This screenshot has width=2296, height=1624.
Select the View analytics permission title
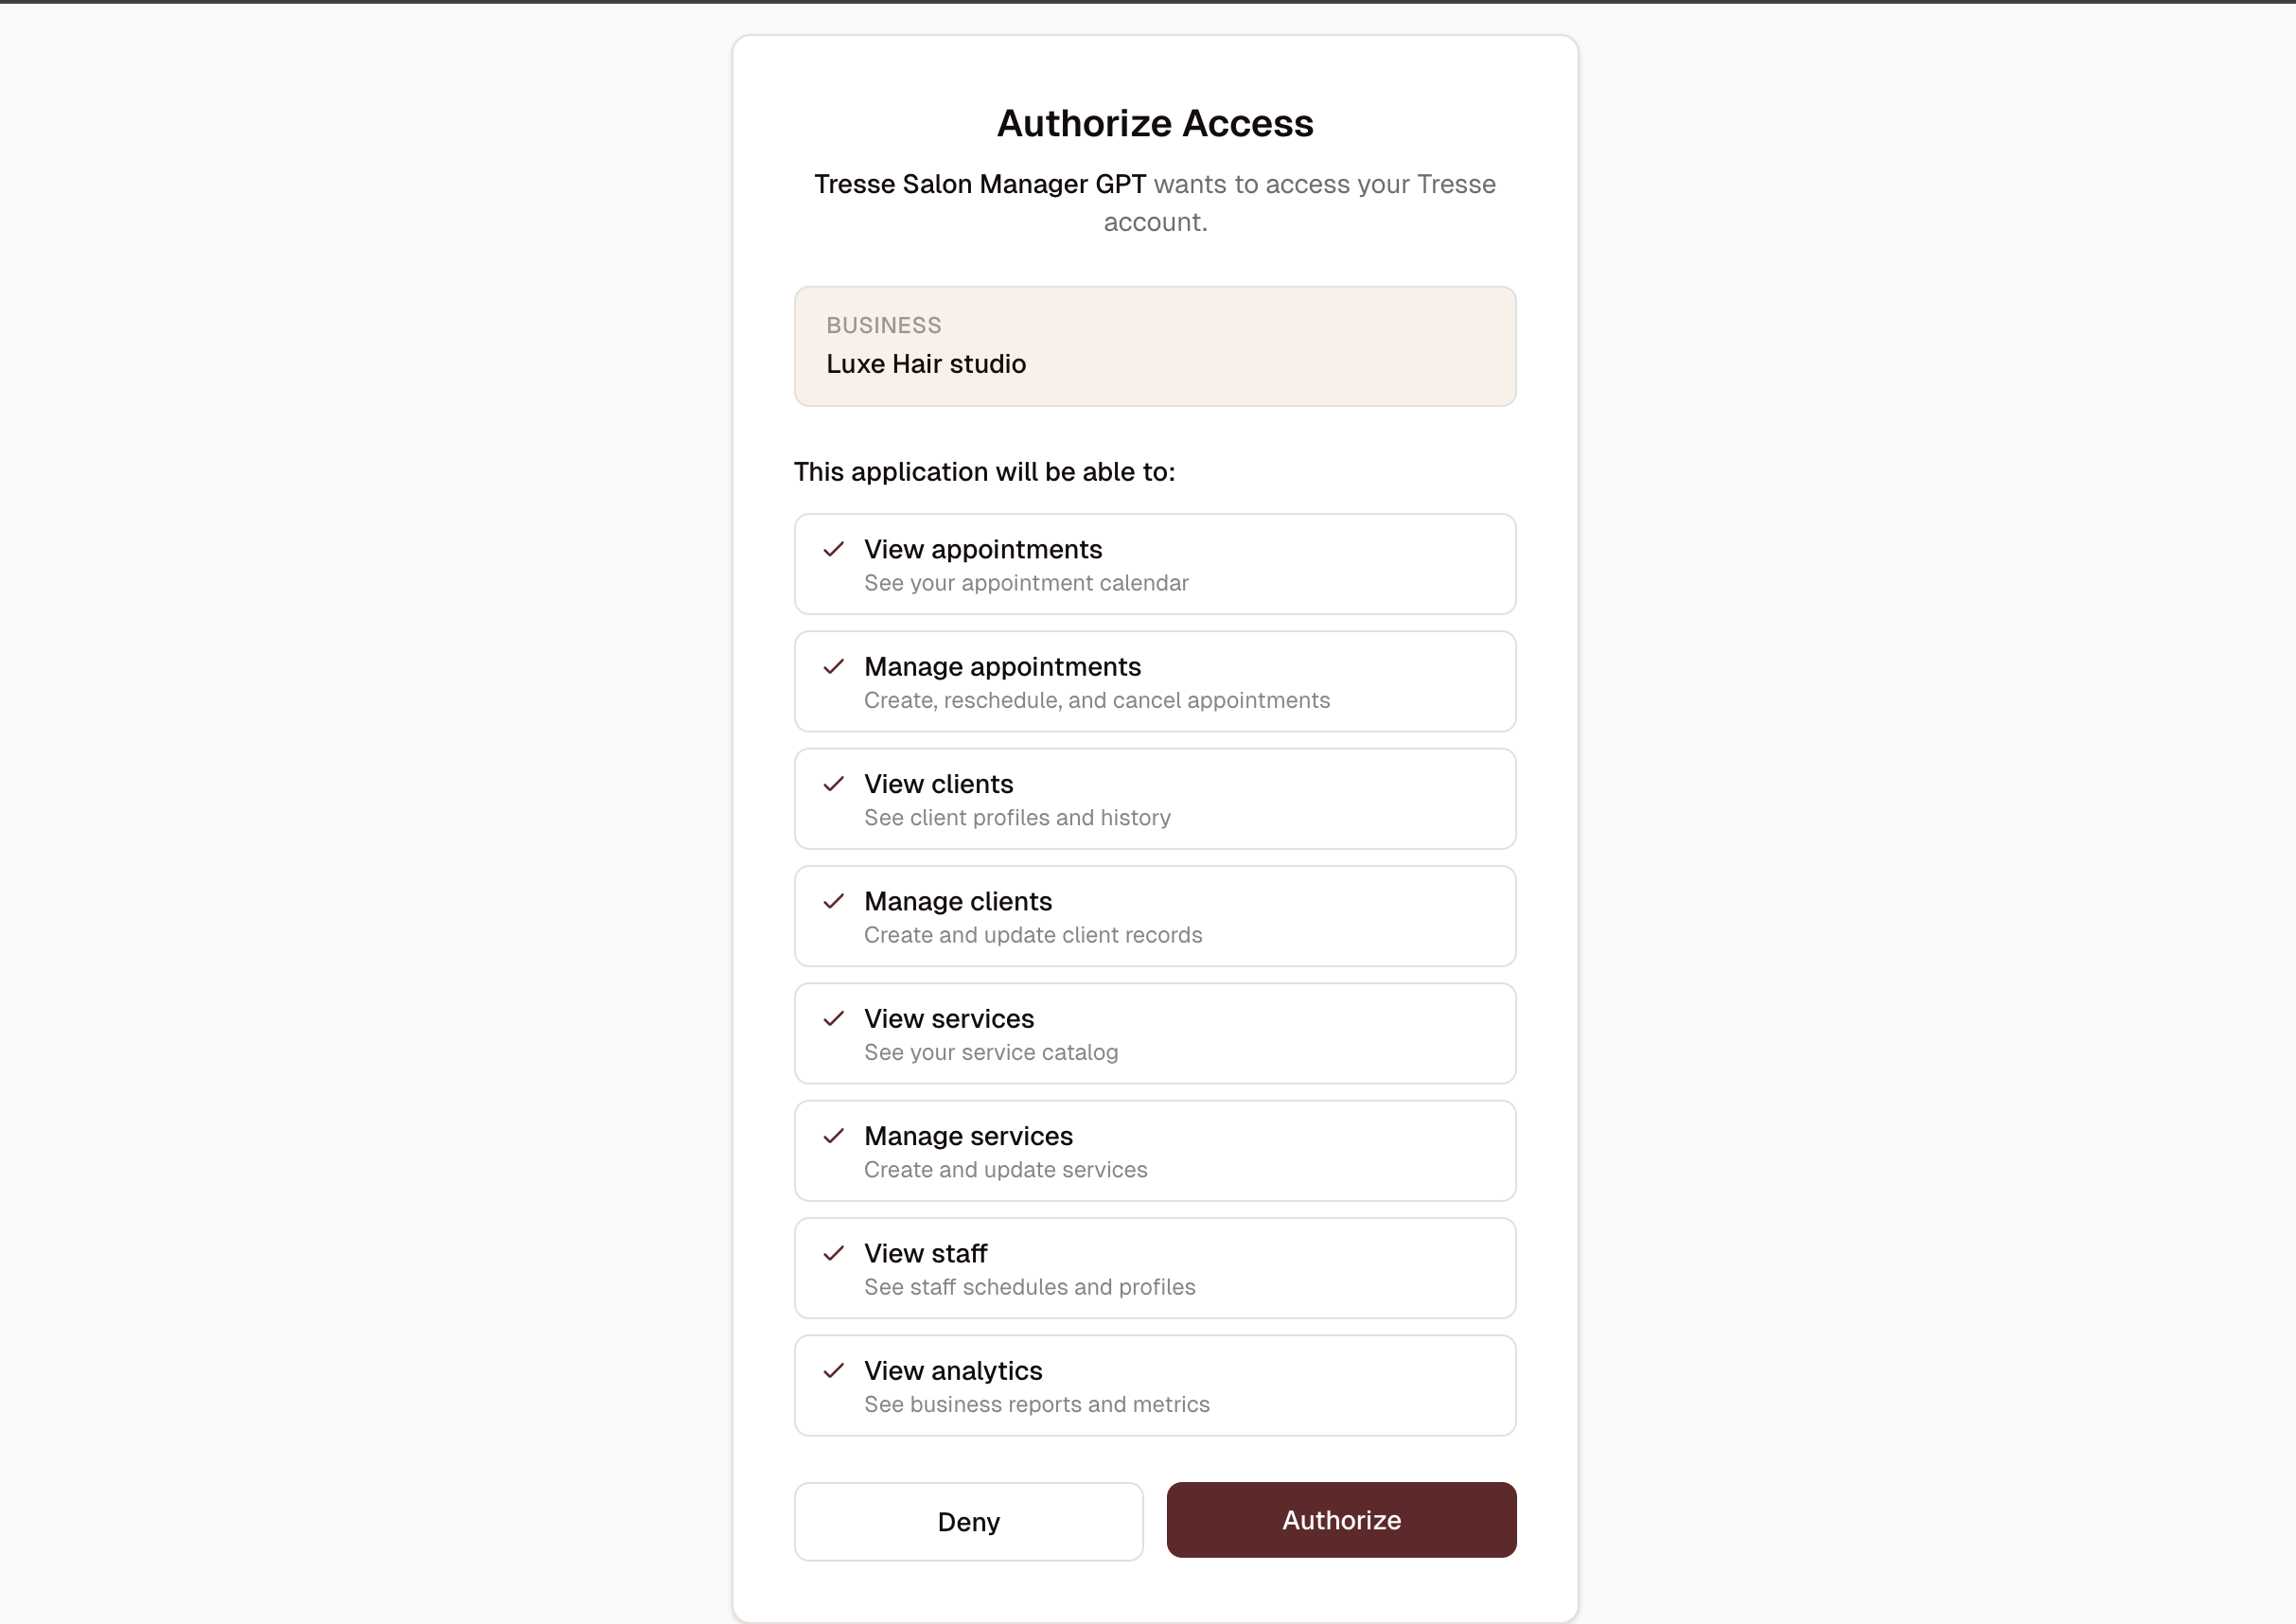point(953,1371)
